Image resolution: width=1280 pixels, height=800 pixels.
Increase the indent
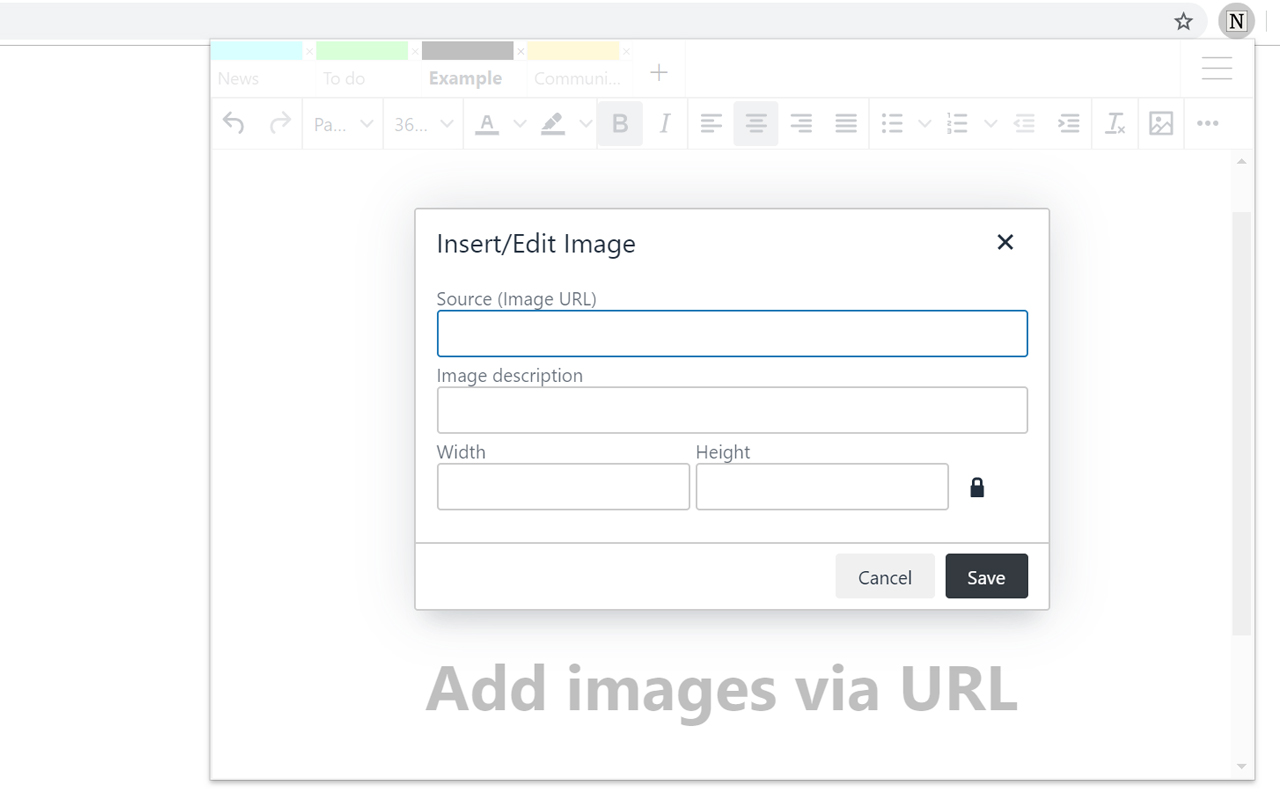pos(1069,124)
